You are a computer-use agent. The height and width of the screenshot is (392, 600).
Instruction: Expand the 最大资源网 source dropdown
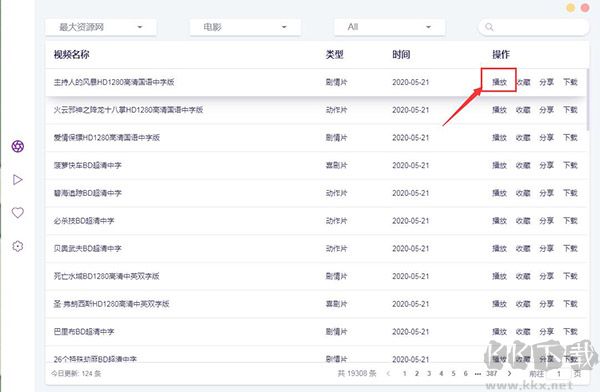tap(101, 27)
